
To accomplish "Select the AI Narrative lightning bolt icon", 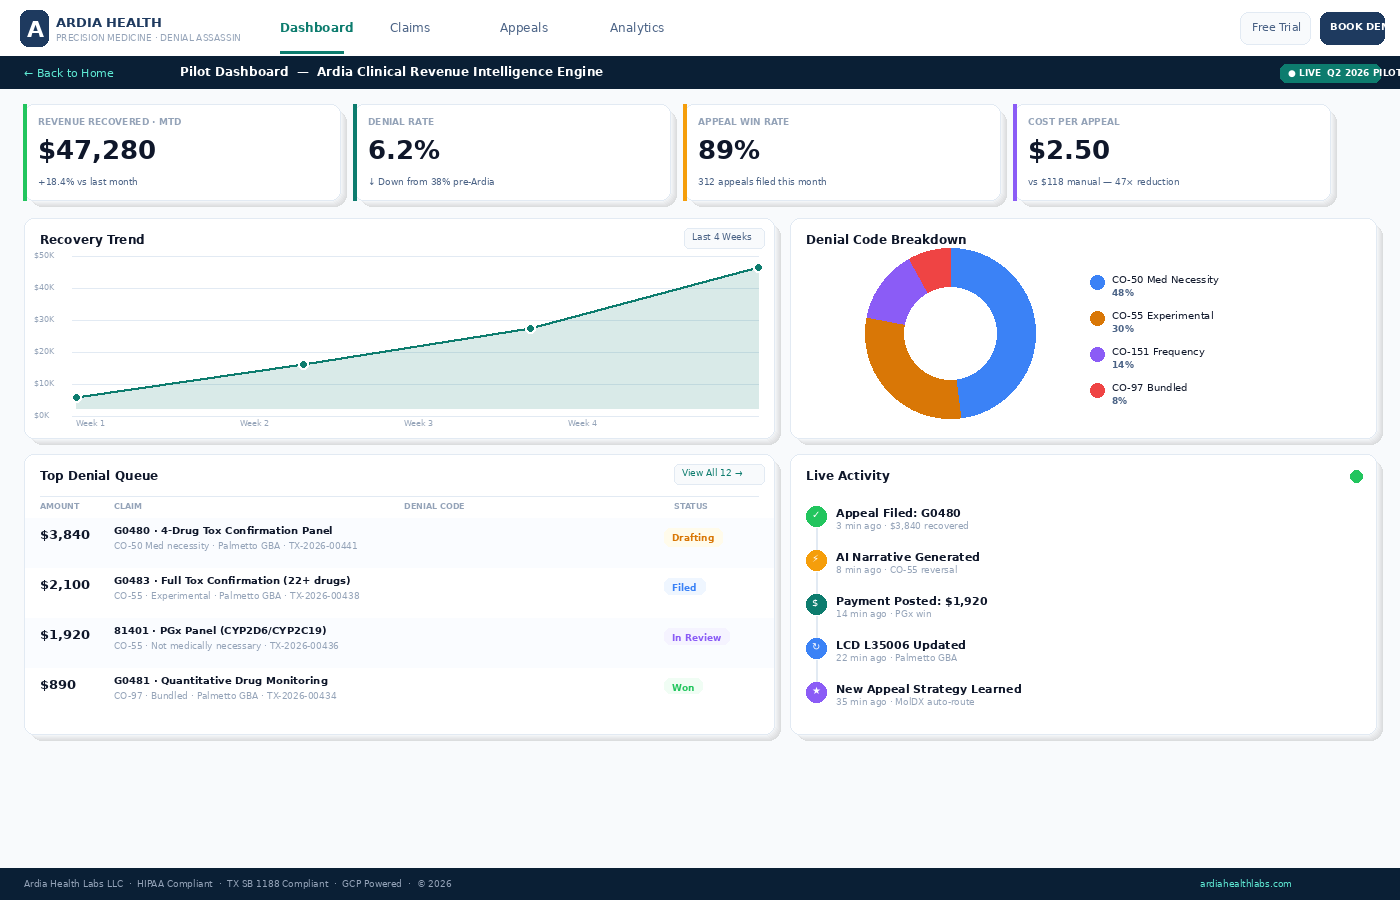I will (x=816, y=560).
